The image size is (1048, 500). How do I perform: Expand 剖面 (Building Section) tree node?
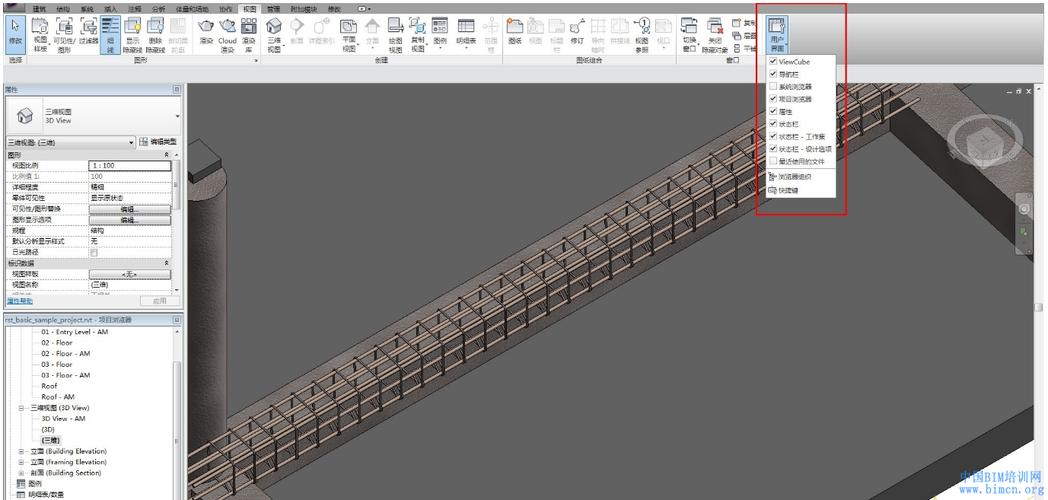(22, 473)
